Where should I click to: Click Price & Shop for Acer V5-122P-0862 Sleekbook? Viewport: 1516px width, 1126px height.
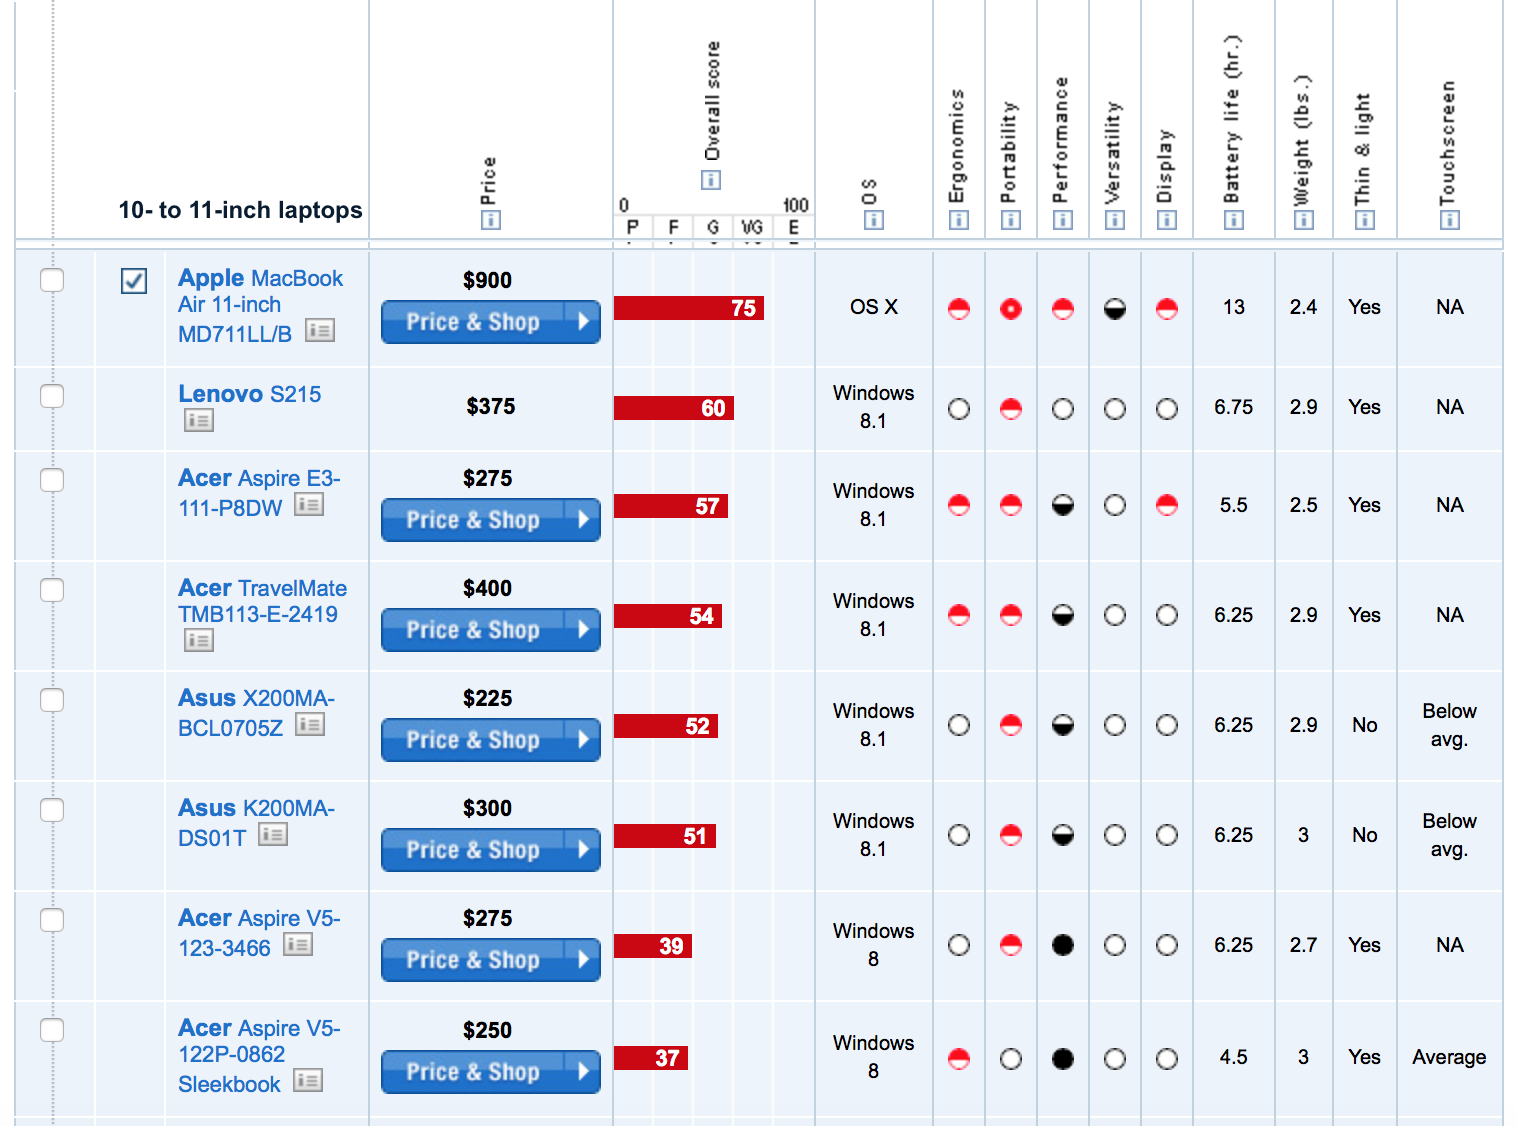point(491,1072)
